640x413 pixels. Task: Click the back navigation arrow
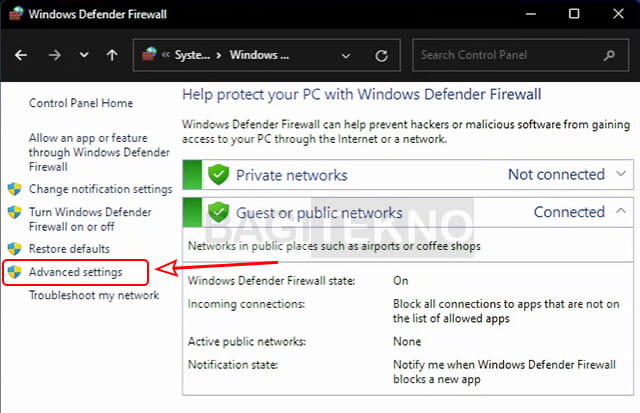click(22, 55)
